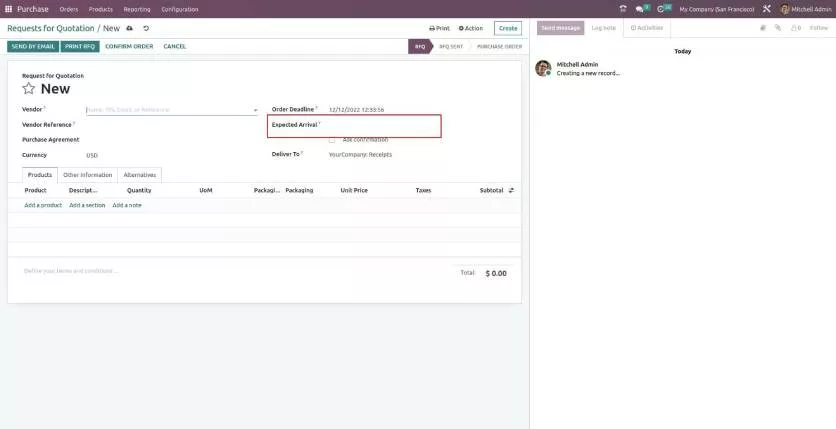Click Mitchell Admin message avatar in chatter
This screenshot has width=836, height=429.
click(x=543, y=68)
